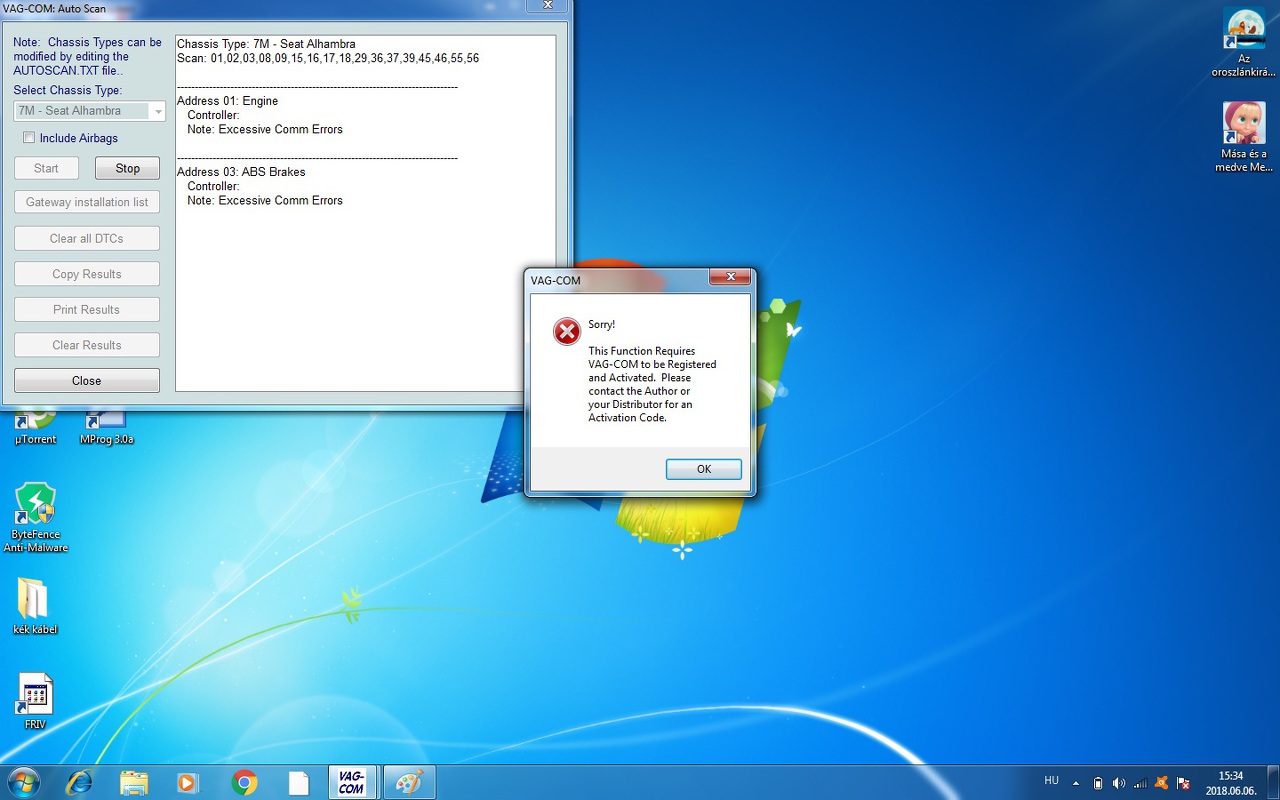Click the Start button in Auto Scan

click(46, 168)
